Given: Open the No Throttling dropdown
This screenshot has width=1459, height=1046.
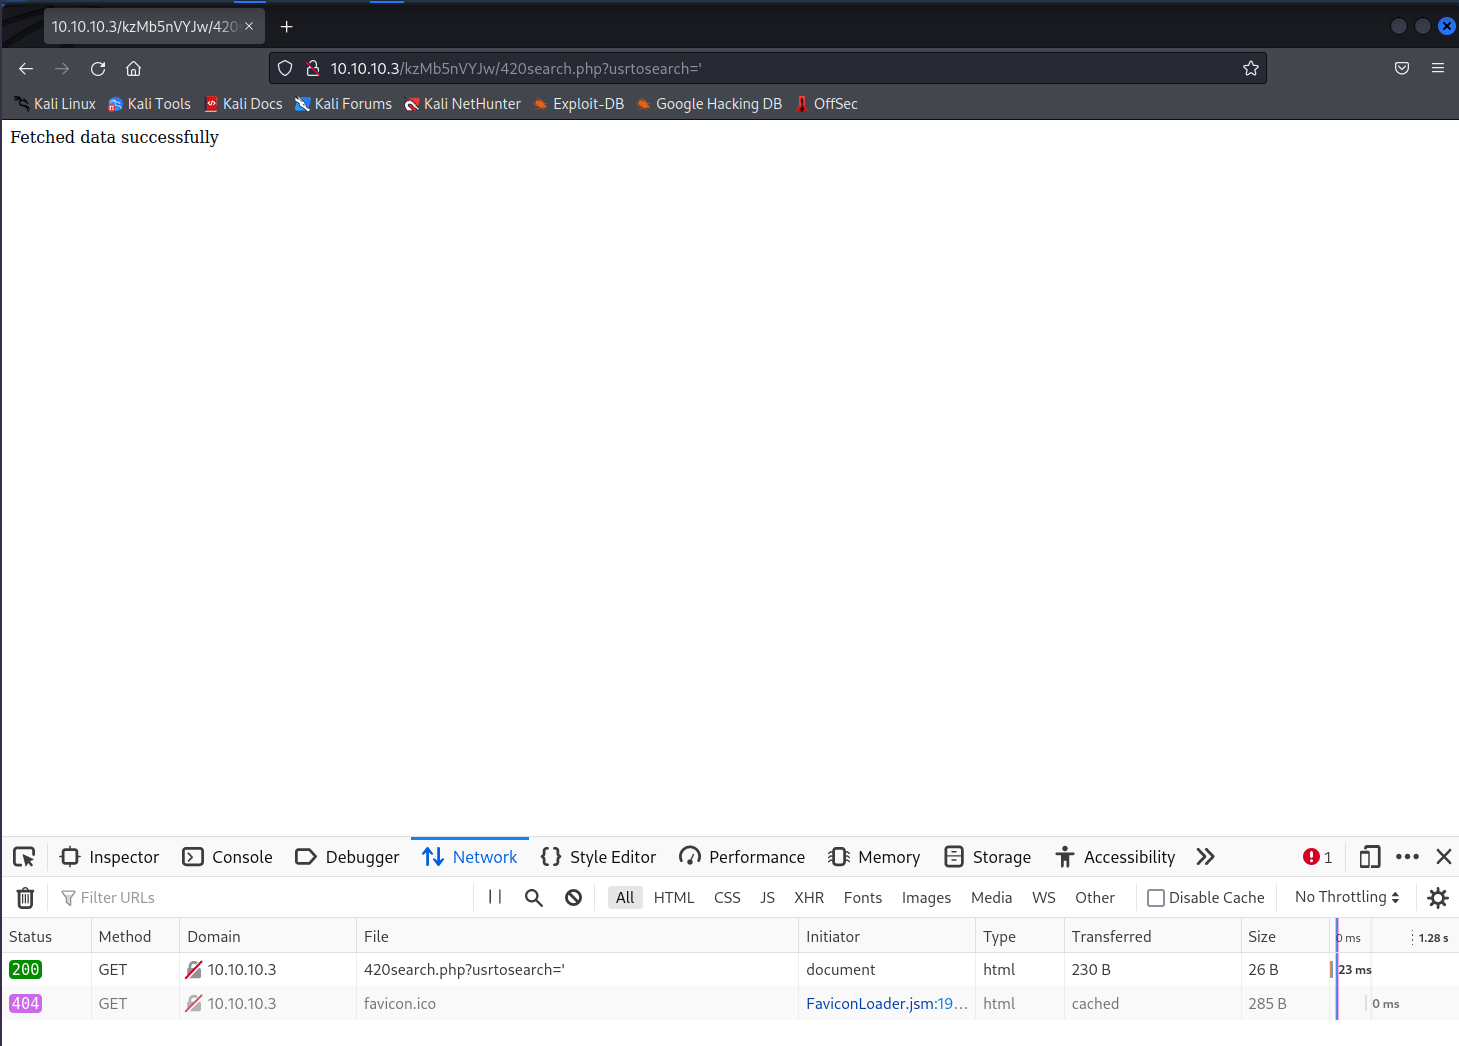Looking at the screenshot, I should click(1347, 897).
